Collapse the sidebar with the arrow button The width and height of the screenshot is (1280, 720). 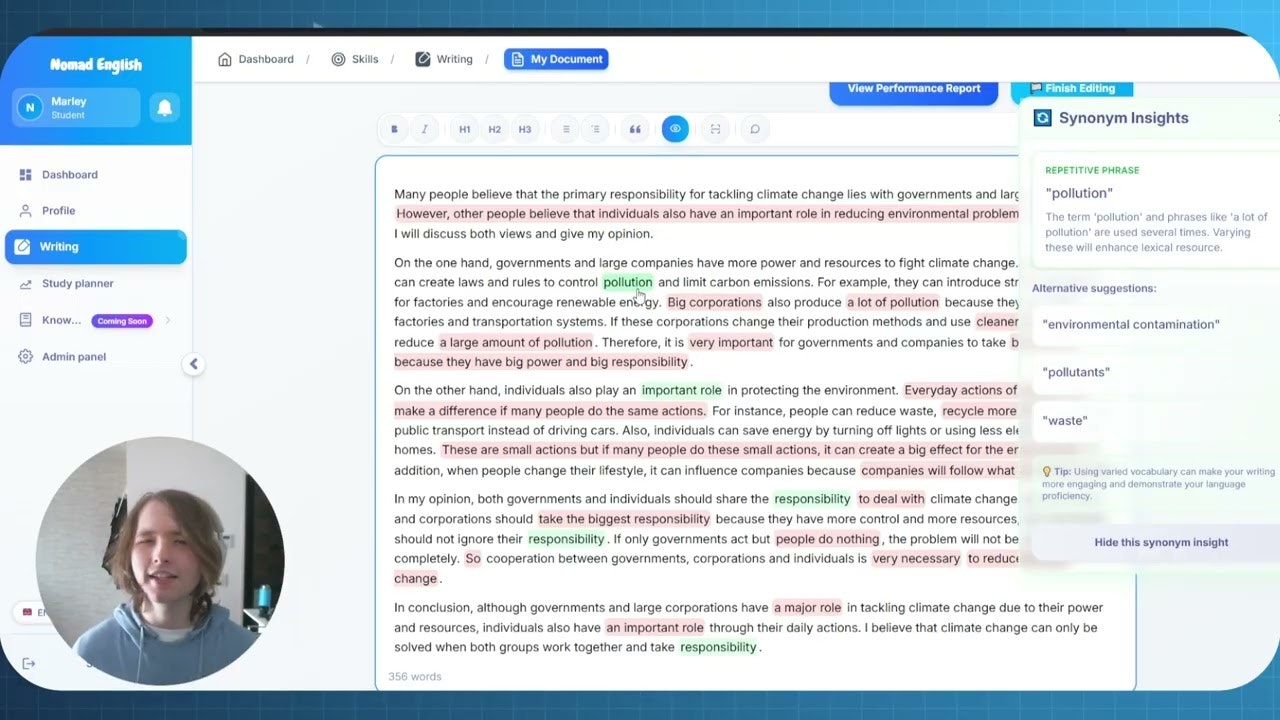194,364
